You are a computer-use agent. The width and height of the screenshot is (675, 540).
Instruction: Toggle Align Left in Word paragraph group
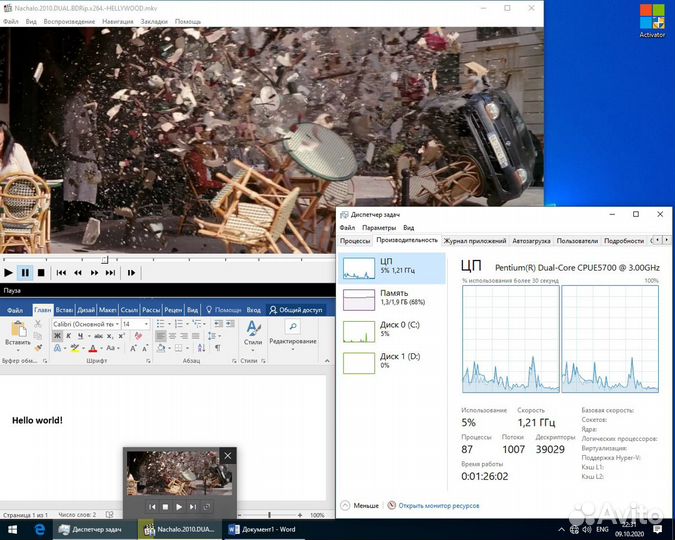(x=161, y=336)
